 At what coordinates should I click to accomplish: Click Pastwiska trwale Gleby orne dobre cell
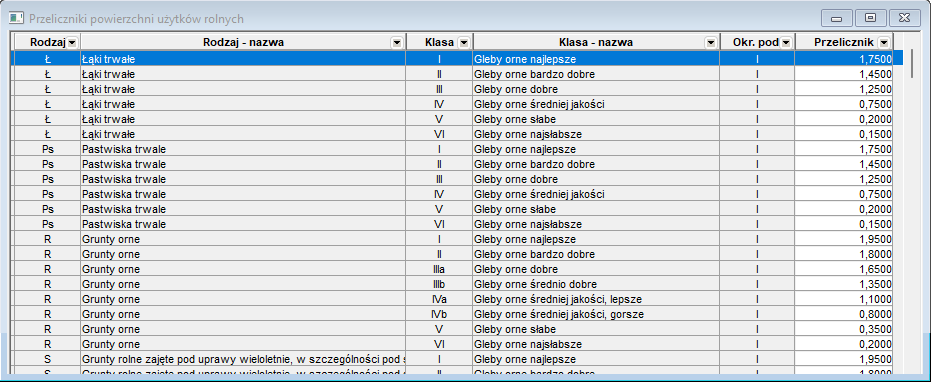click(596, 179)
